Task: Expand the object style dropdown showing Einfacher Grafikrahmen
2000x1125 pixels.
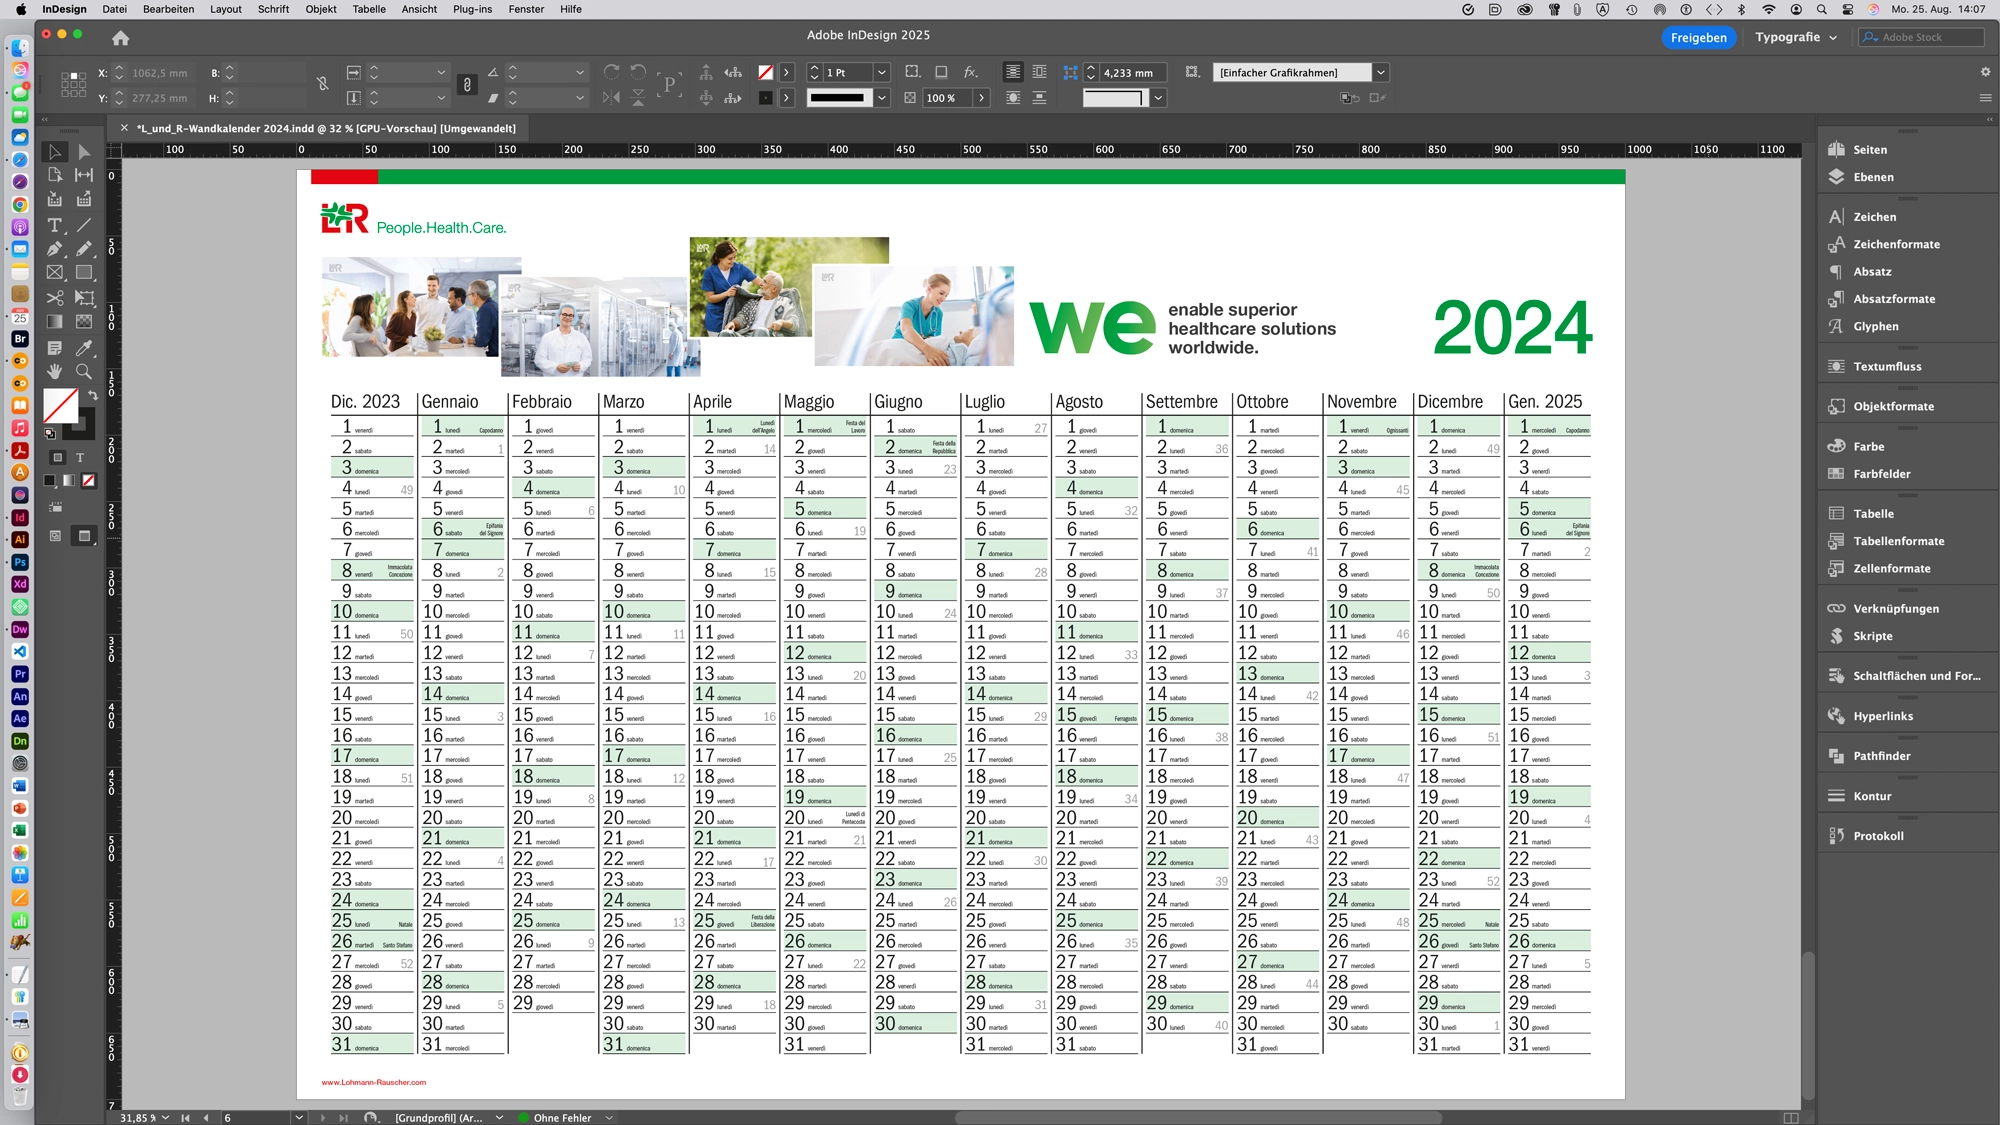Action: 1381,72
